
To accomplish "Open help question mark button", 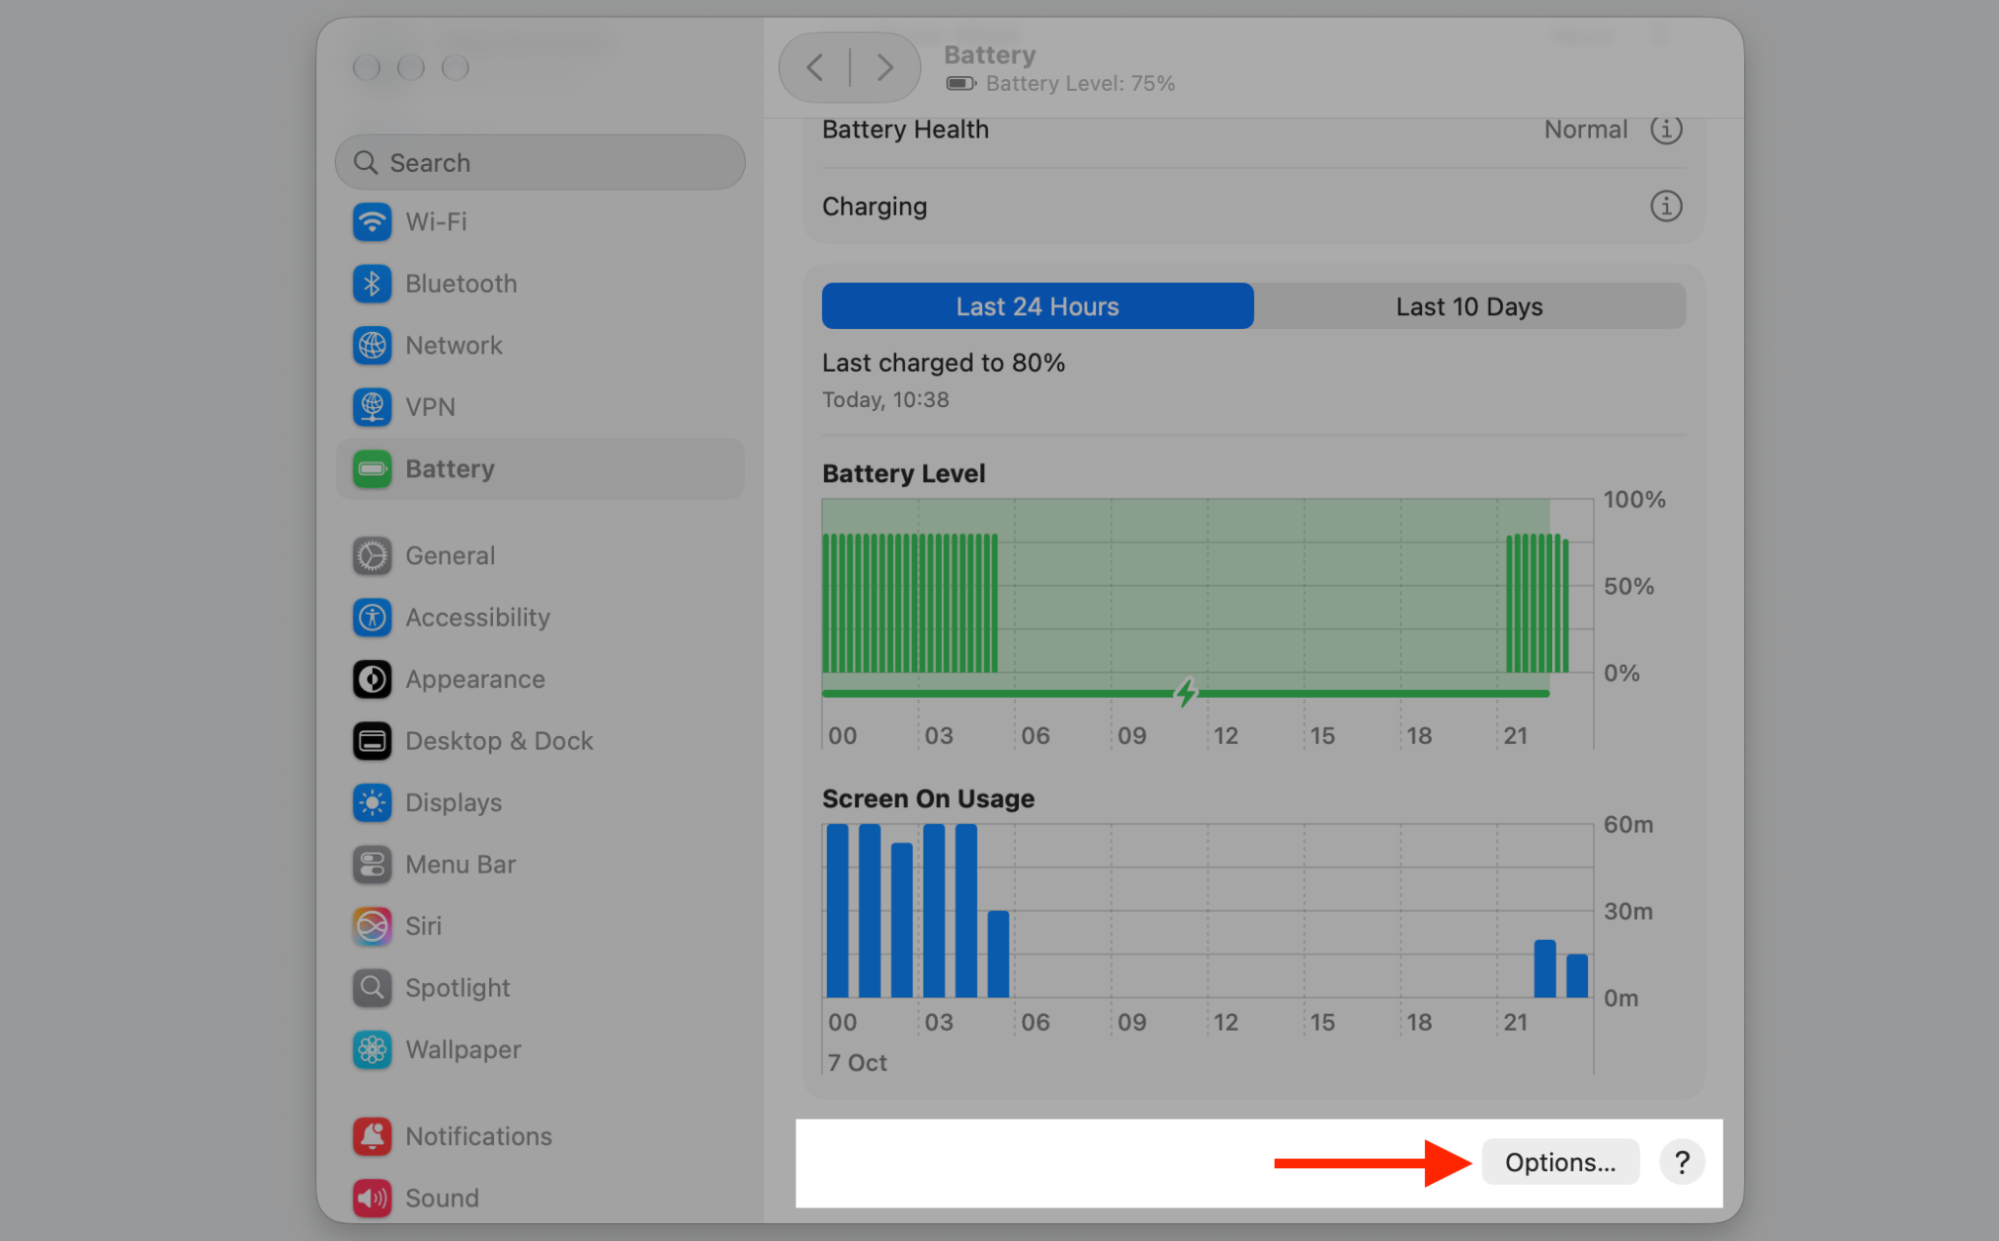I will pyautogui.click(x=1682, y=1162).
